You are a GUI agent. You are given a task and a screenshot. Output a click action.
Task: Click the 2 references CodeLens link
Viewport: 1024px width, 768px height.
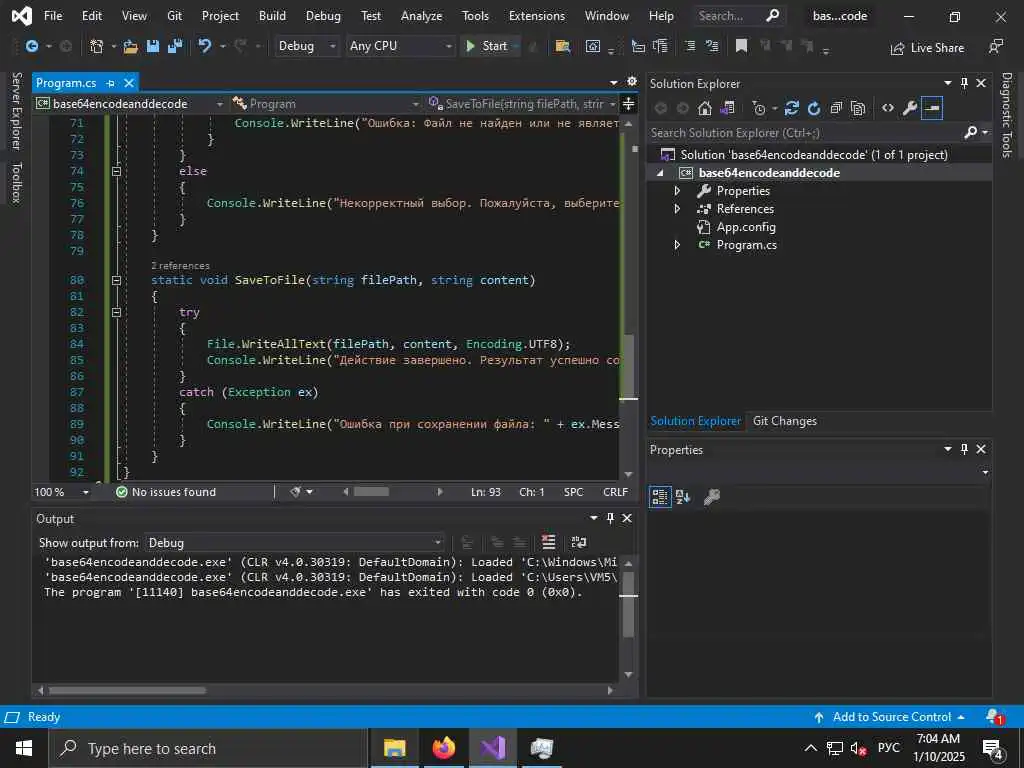coord(180,266)
